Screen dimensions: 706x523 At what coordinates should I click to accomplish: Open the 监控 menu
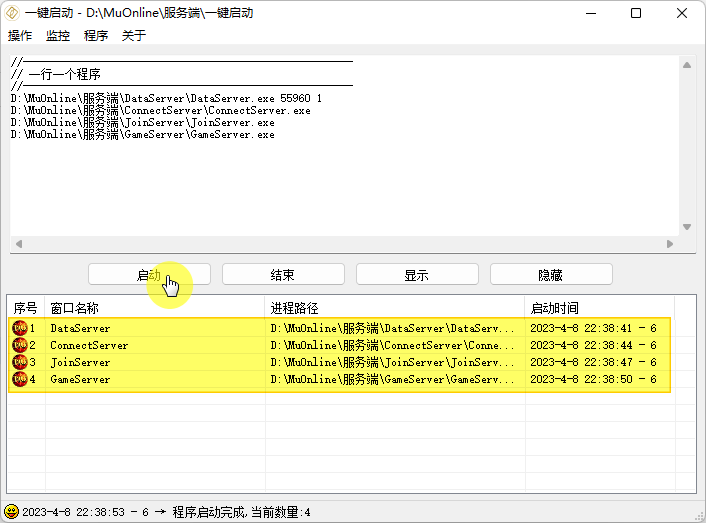[58, 36]
